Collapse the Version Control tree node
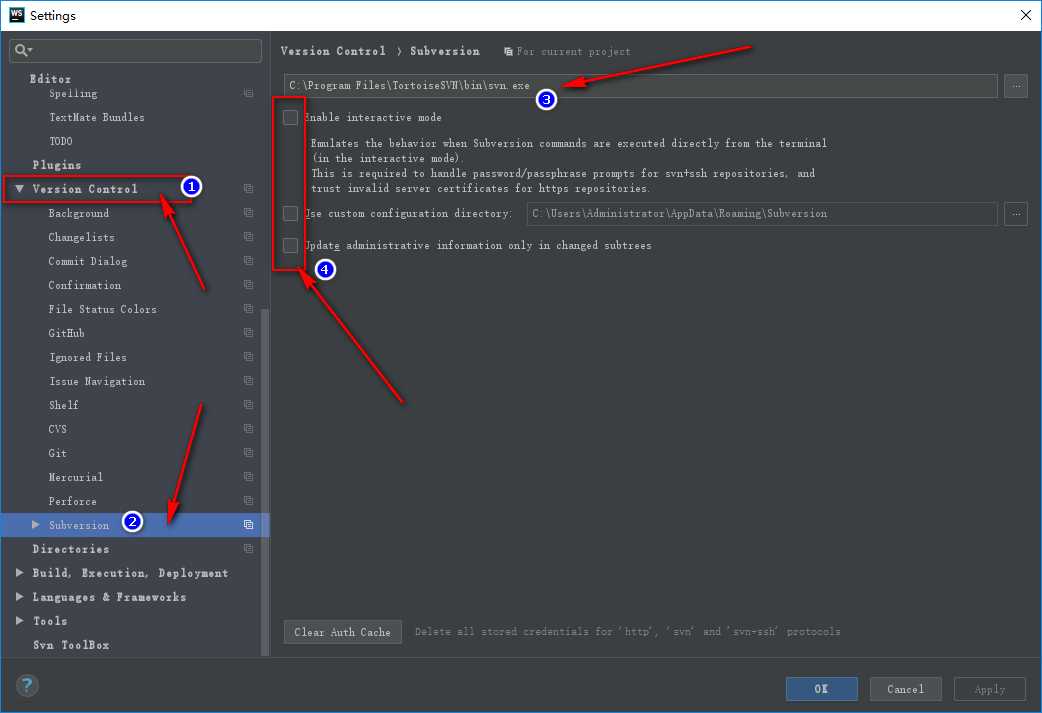This screenshot has height=713, width=1042. tap(19, 189)
